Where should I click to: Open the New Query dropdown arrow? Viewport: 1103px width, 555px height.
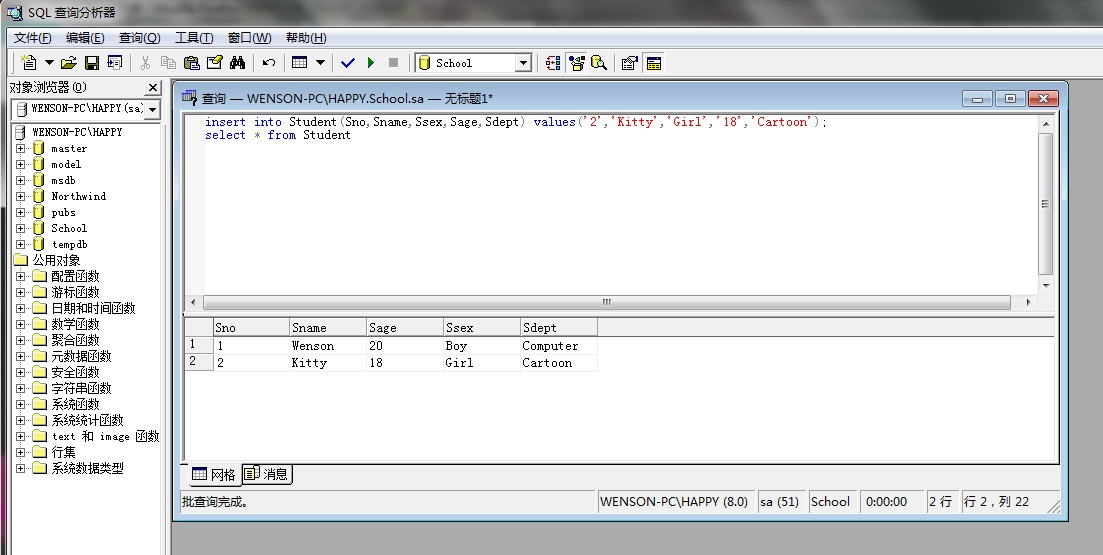point(49,63)
